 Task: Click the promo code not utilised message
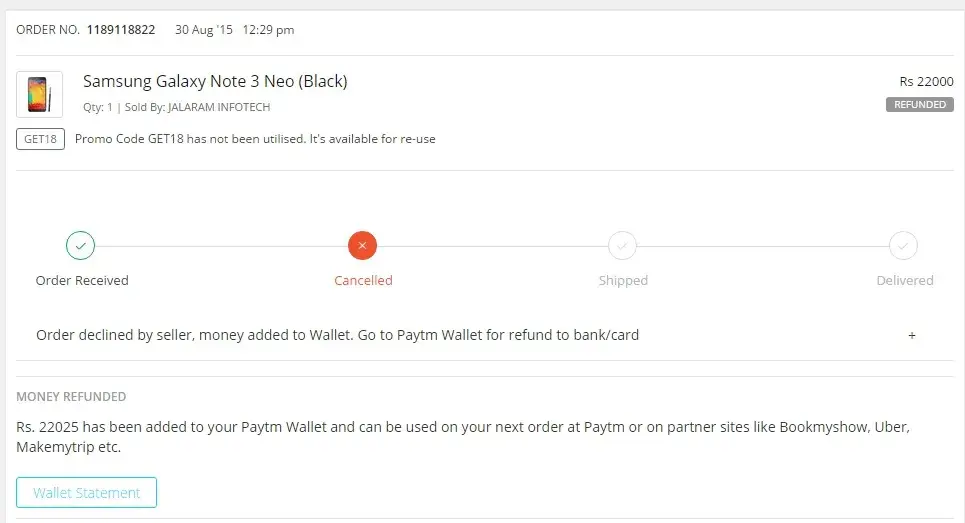[255, 139]
